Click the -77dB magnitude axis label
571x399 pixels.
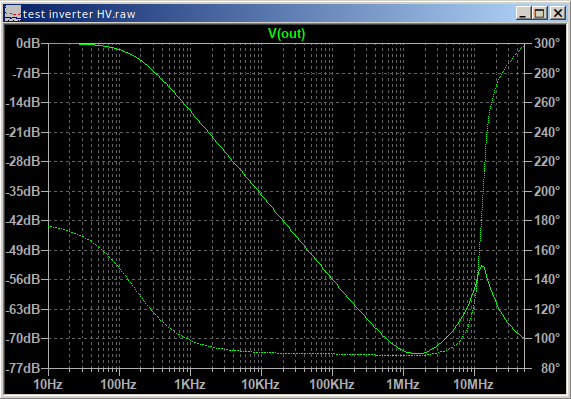coord(23,368)
